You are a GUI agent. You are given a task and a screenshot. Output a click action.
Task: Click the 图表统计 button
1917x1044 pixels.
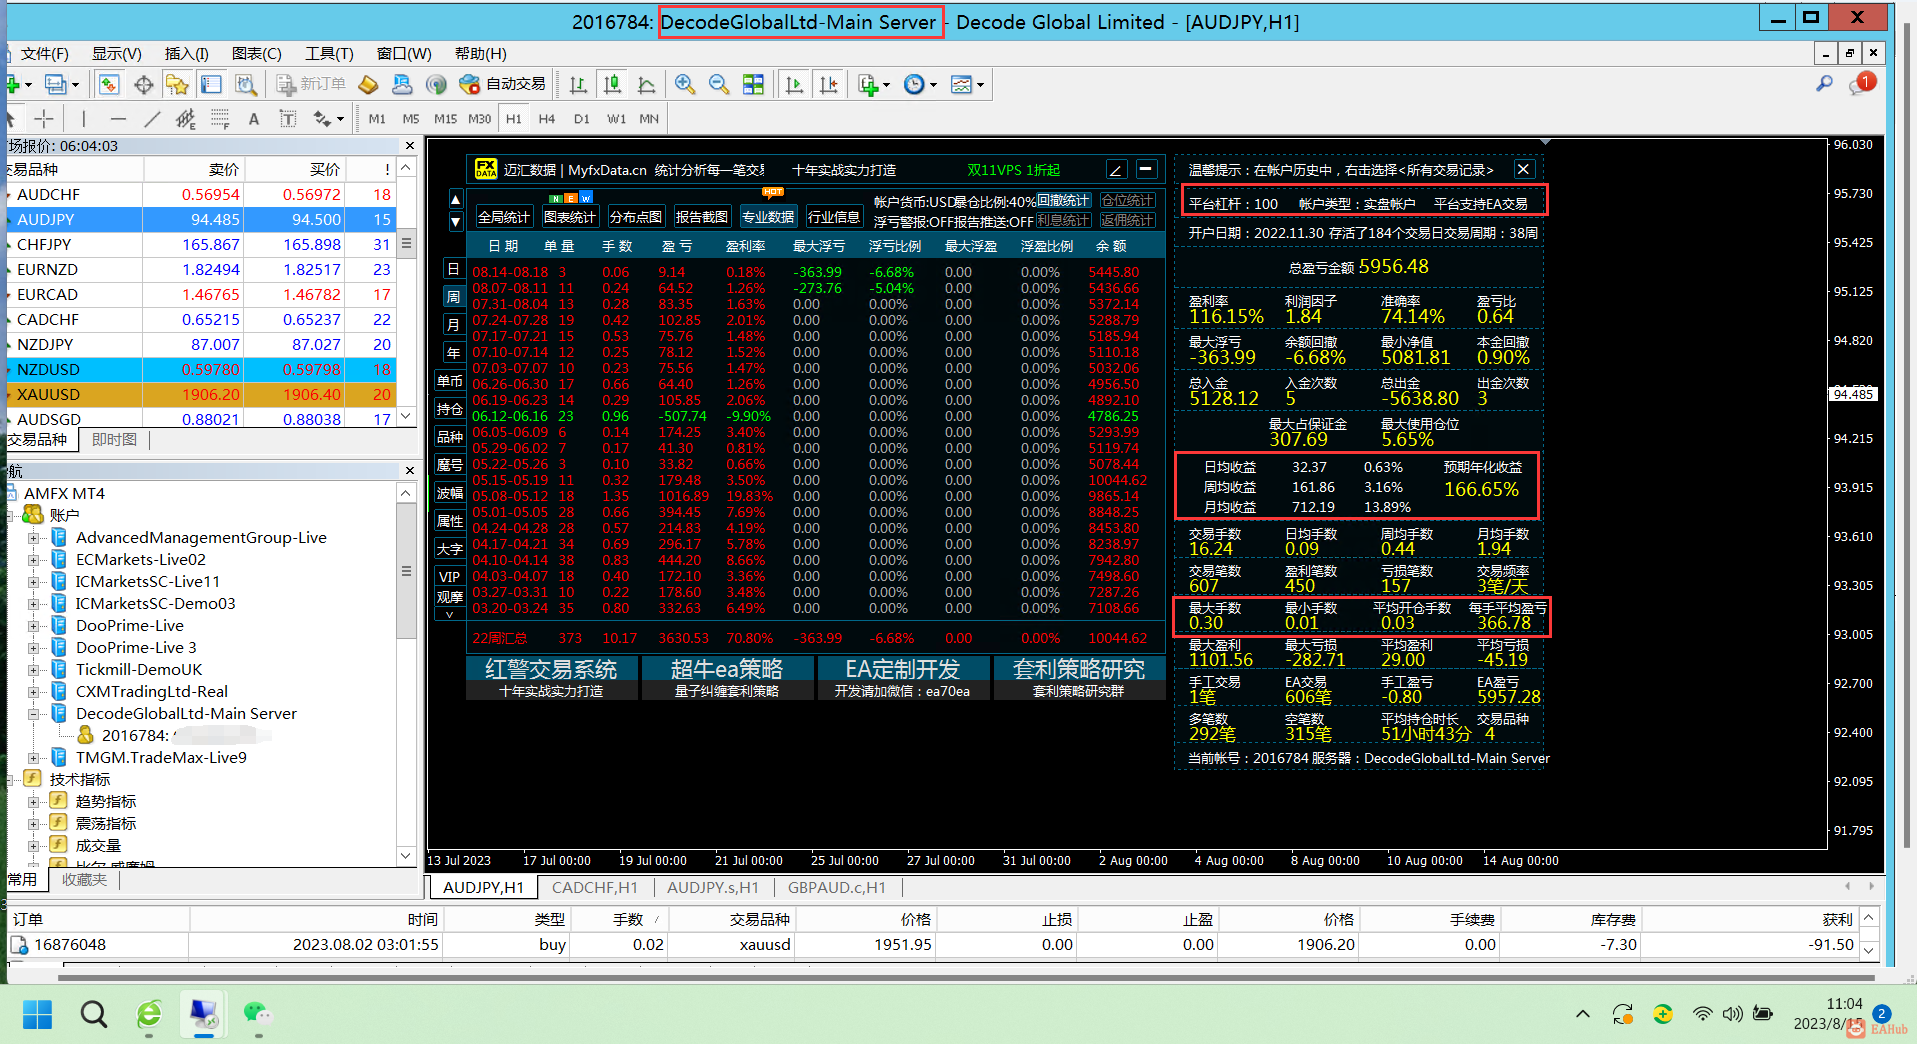[x=569, y=217]
